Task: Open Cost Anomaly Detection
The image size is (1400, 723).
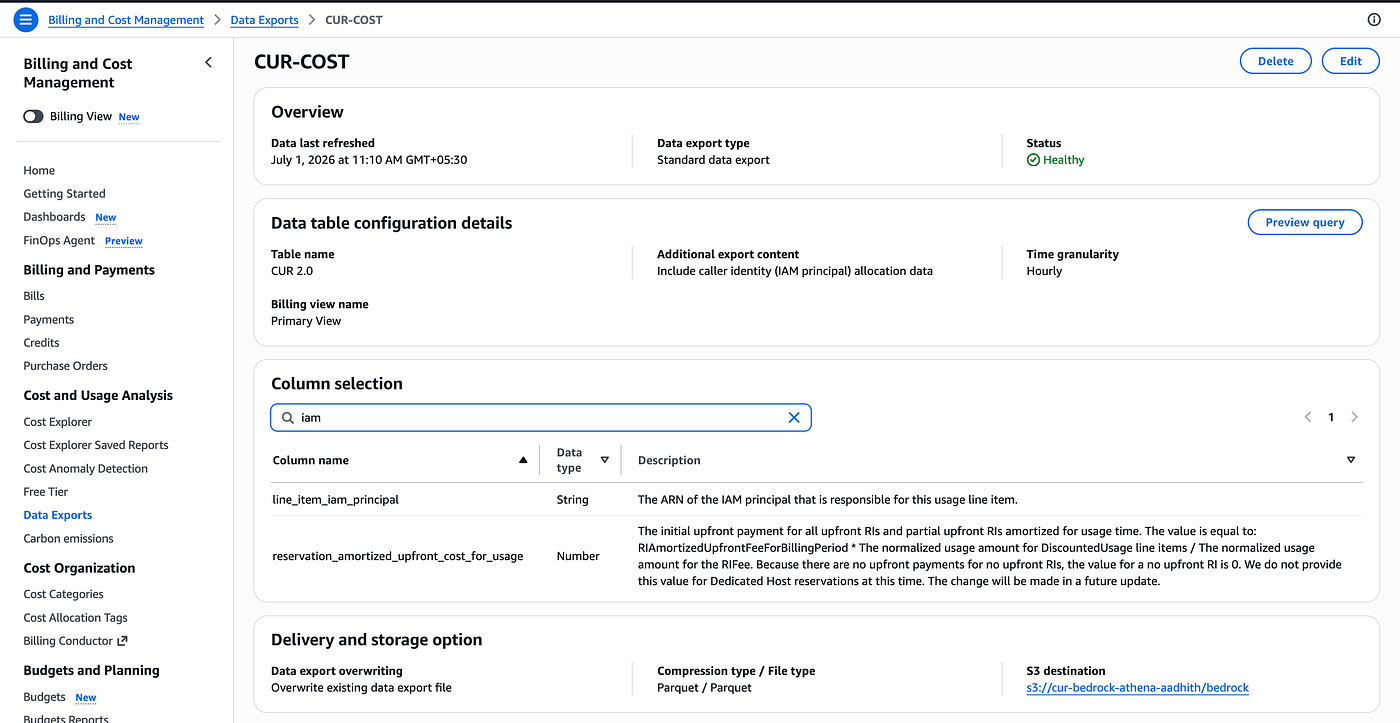Action: click(85, 469)
